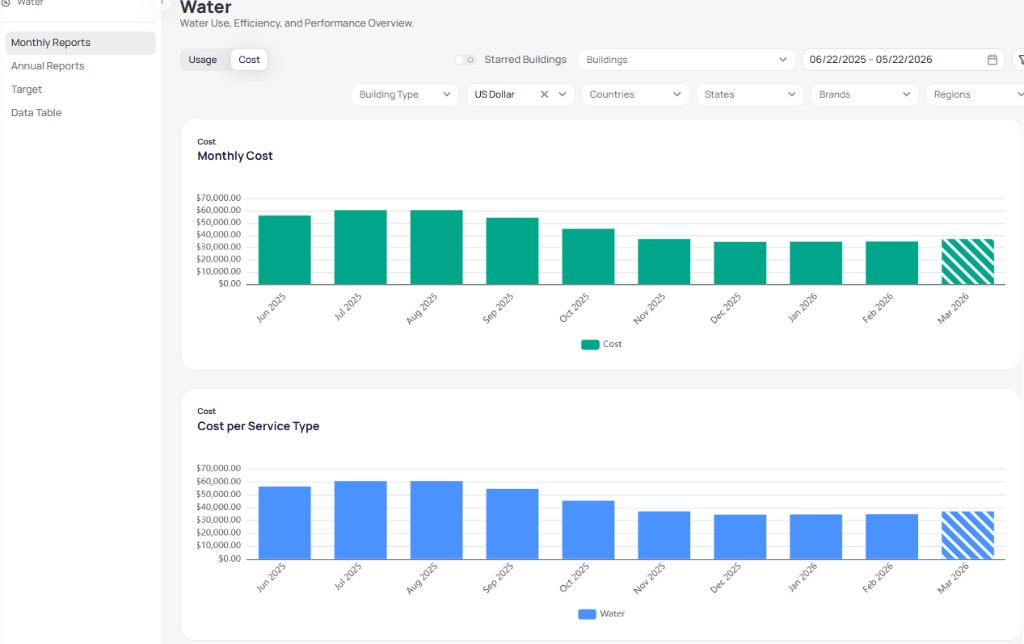
Task: Click the Cost per Service Type title
Action: [x=258, y=426]
